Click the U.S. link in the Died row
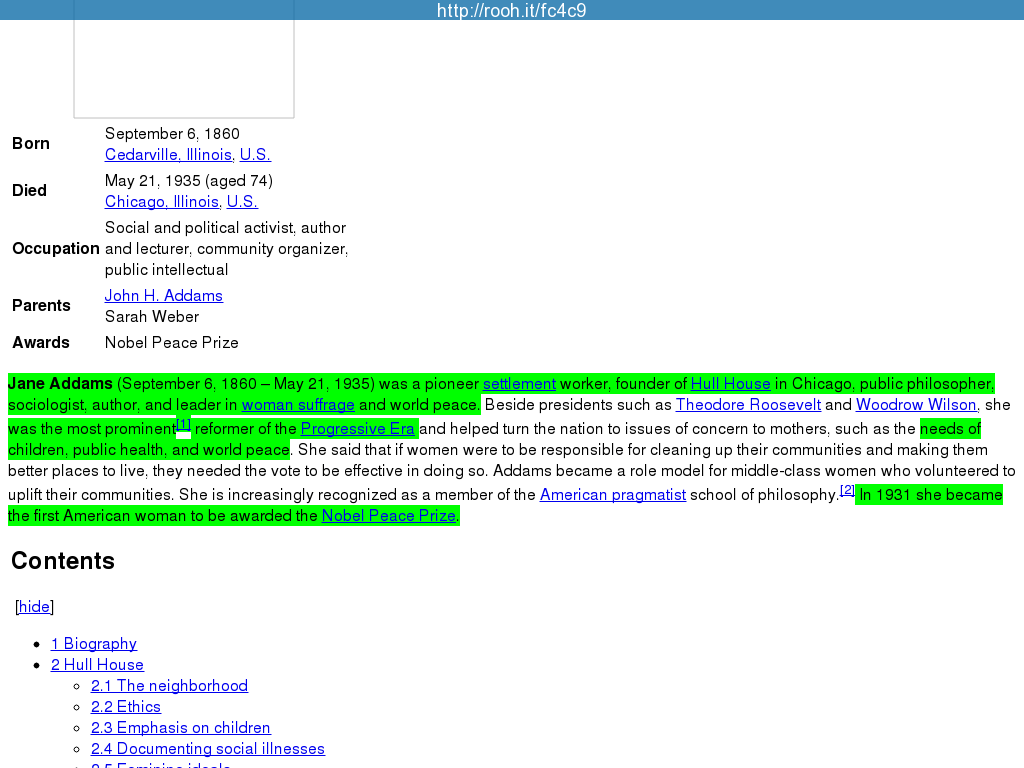The image size is (1024, 768). tap(242, 202)
